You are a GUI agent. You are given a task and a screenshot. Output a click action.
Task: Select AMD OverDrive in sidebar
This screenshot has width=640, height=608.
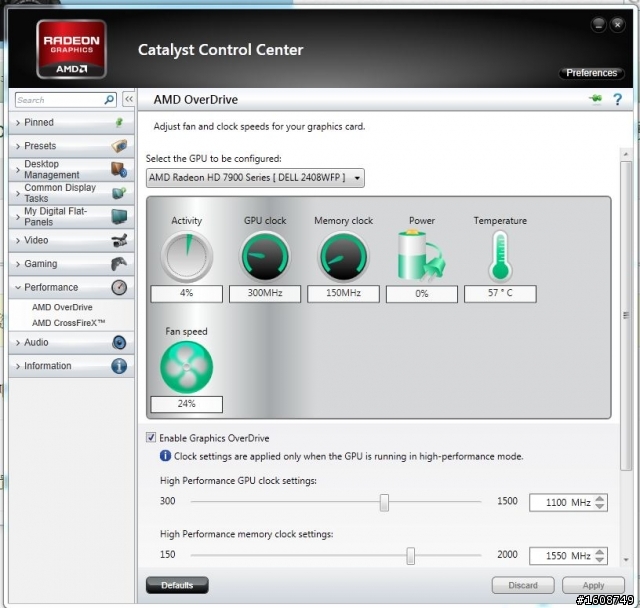62,307
